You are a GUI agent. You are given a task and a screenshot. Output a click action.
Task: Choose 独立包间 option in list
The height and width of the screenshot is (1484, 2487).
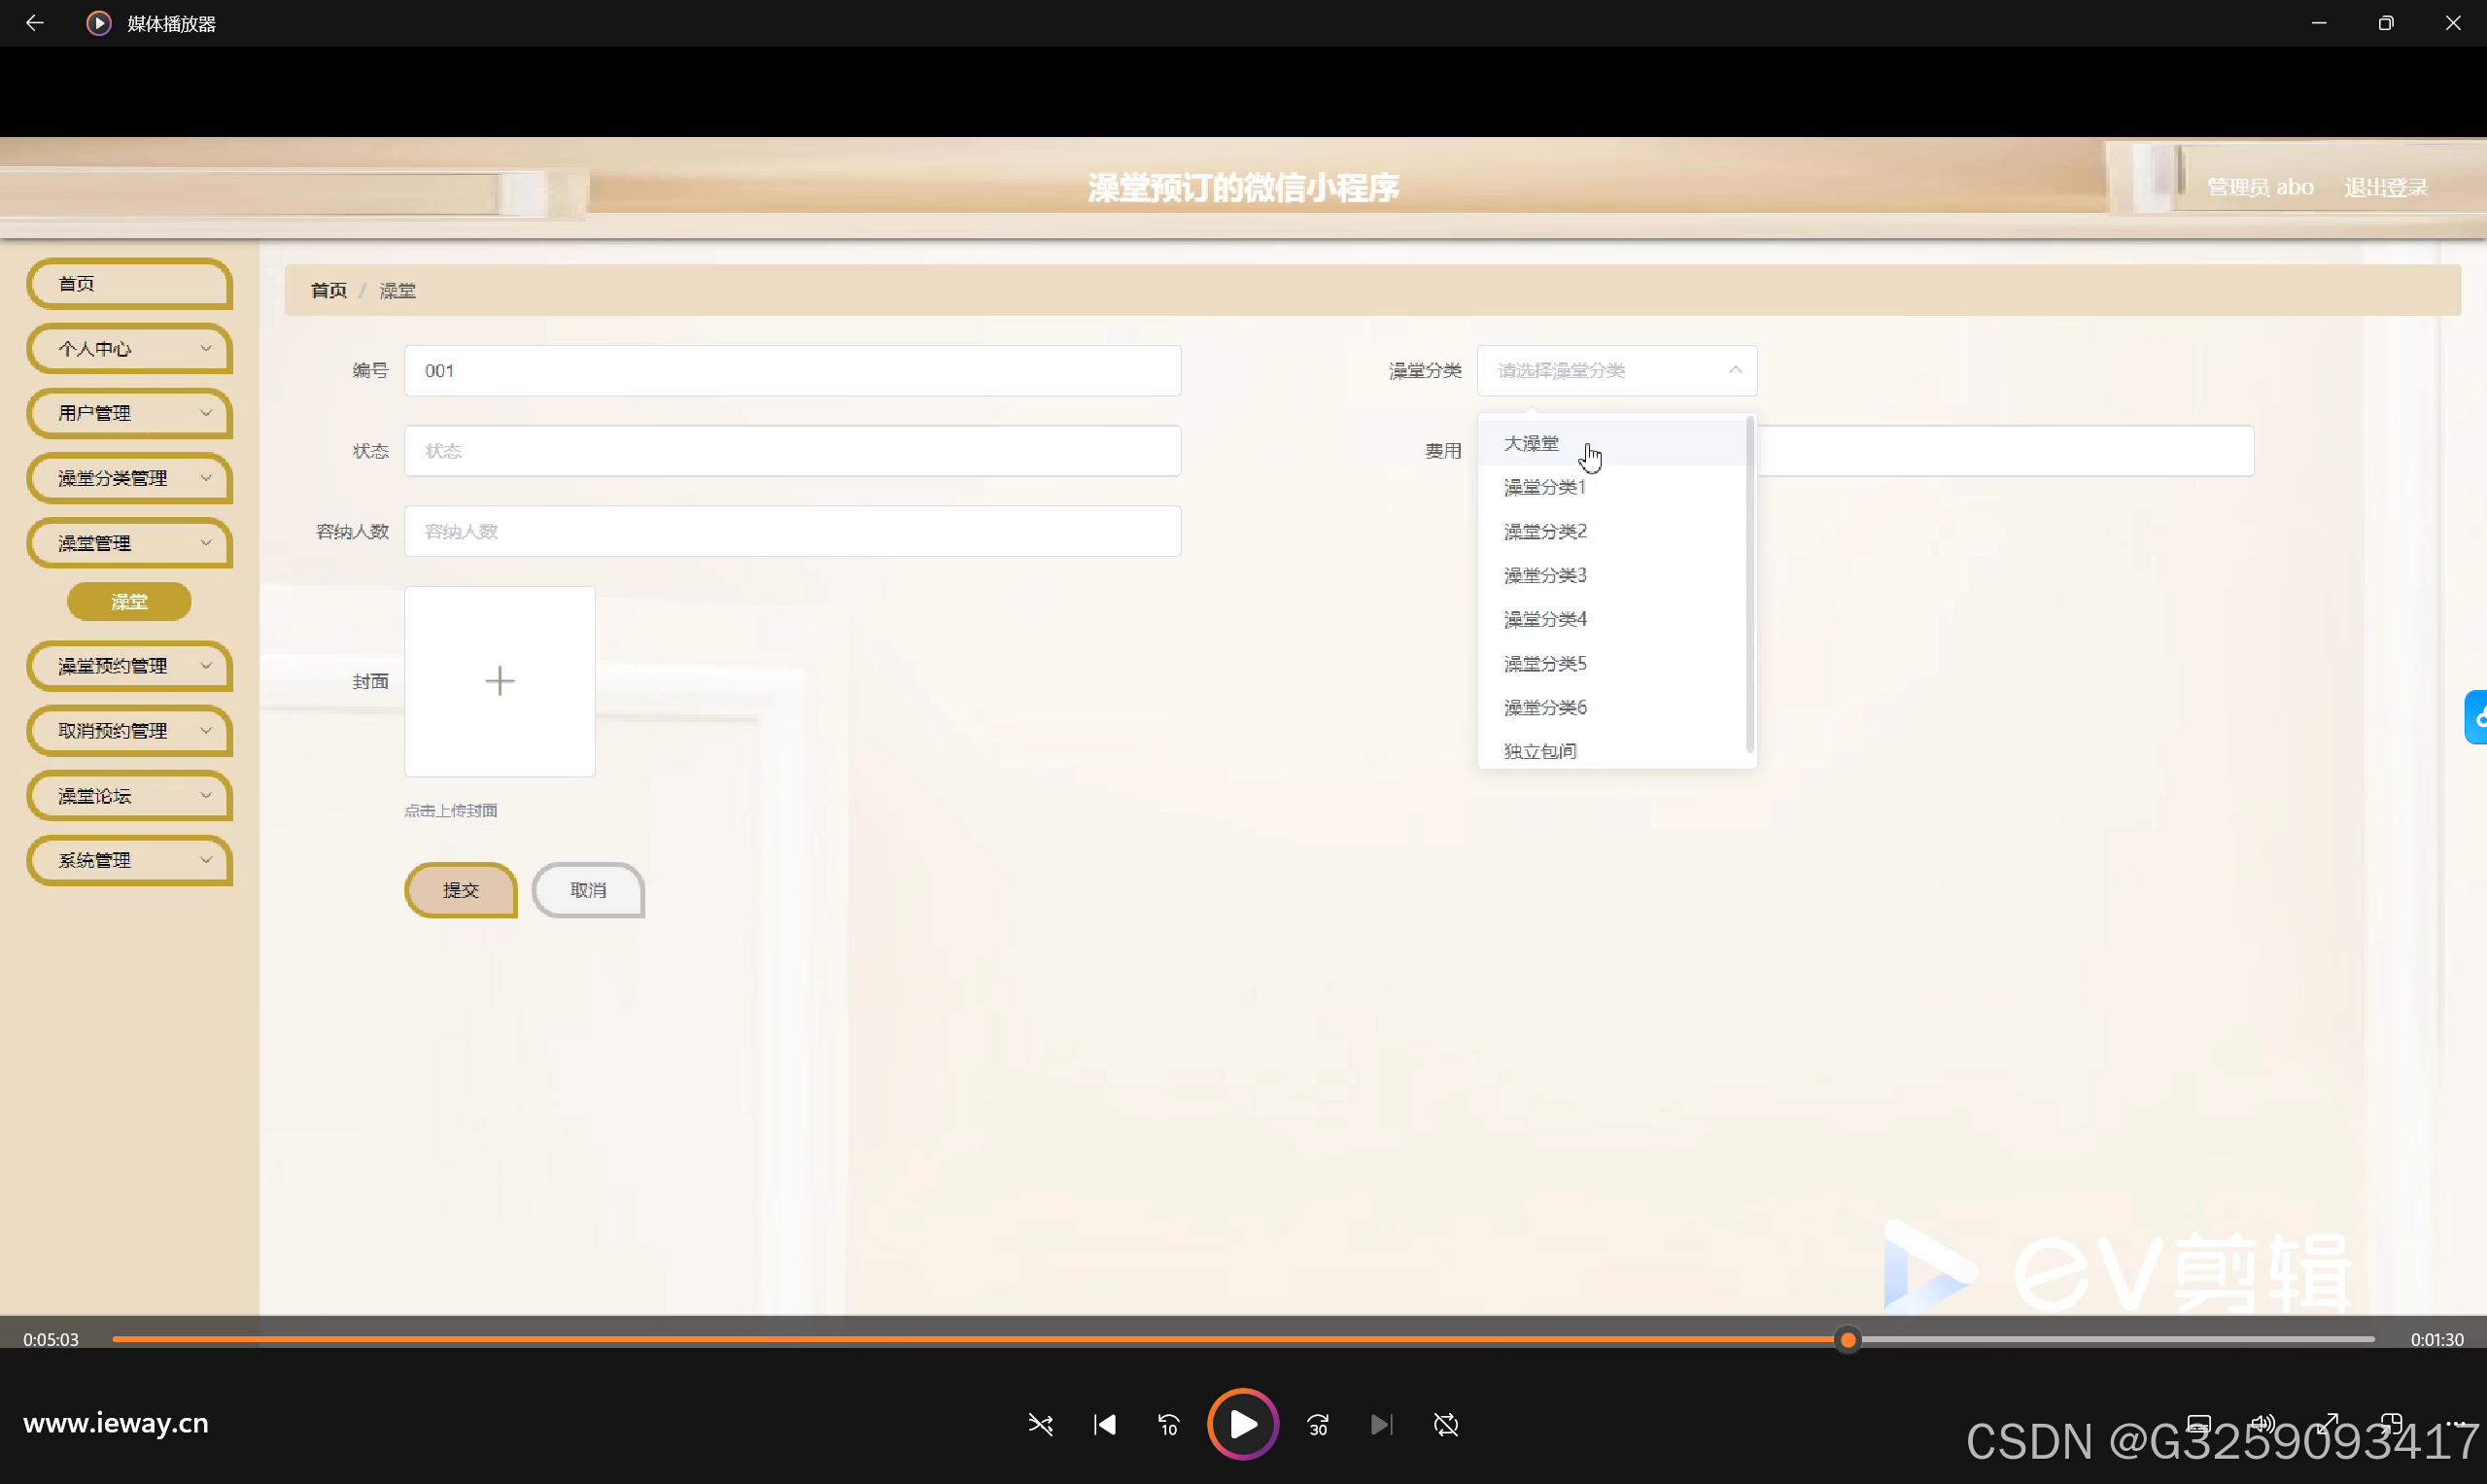click(1540, 751)
